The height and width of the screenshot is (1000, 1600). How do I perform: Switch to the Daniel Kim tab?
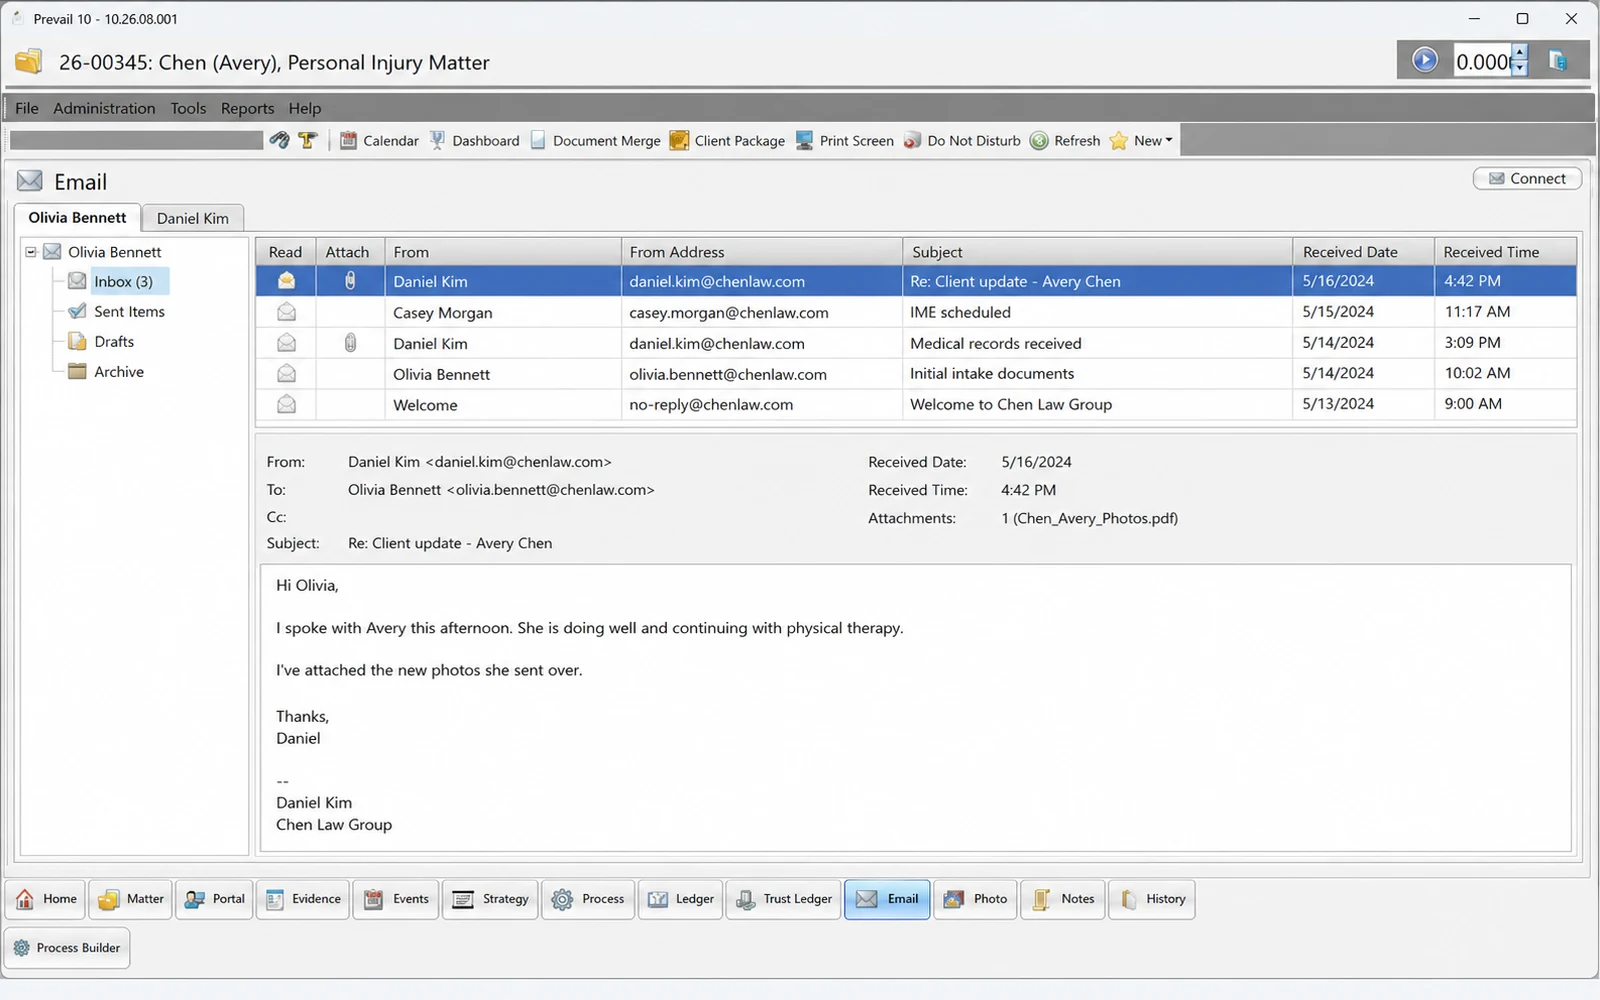(192, 218)
